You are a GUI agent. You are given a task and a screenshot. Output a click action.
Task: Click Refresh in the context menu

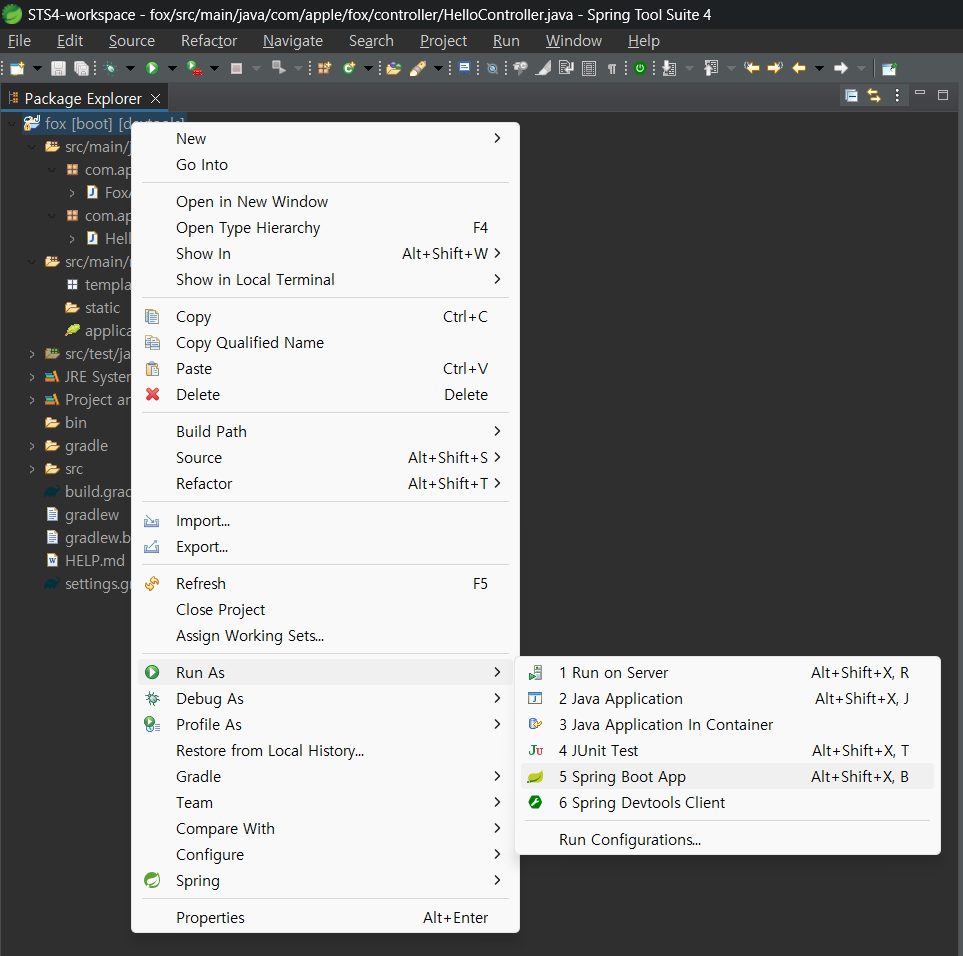tap(326, 584)
